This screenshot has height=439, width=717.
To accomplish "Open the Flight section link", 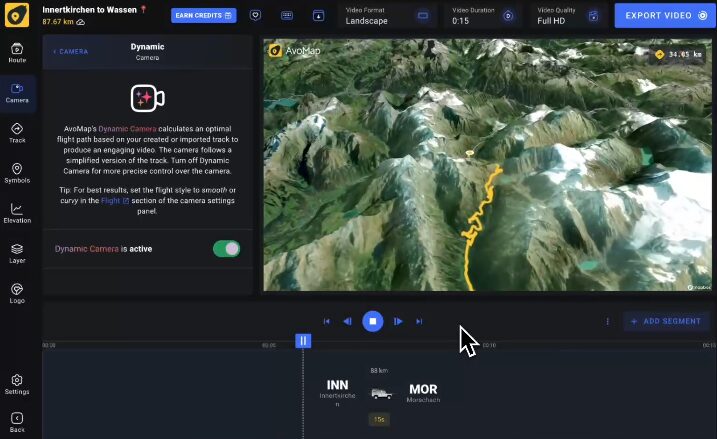I will click(x=114, y=201).
